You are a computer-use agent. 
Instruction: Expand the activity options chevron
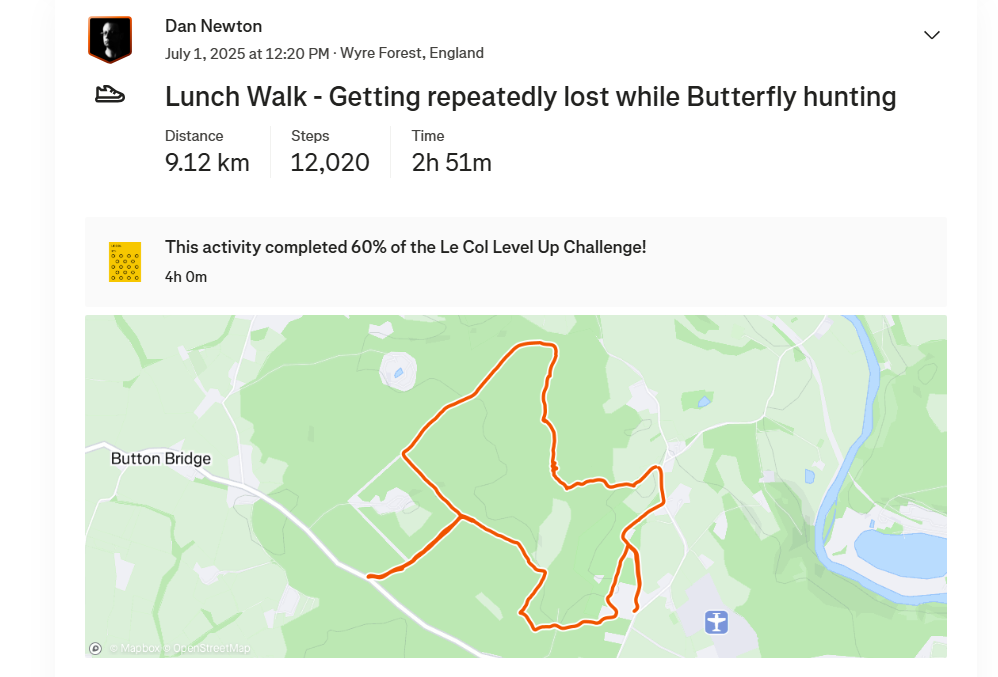(x=932, y=35)
